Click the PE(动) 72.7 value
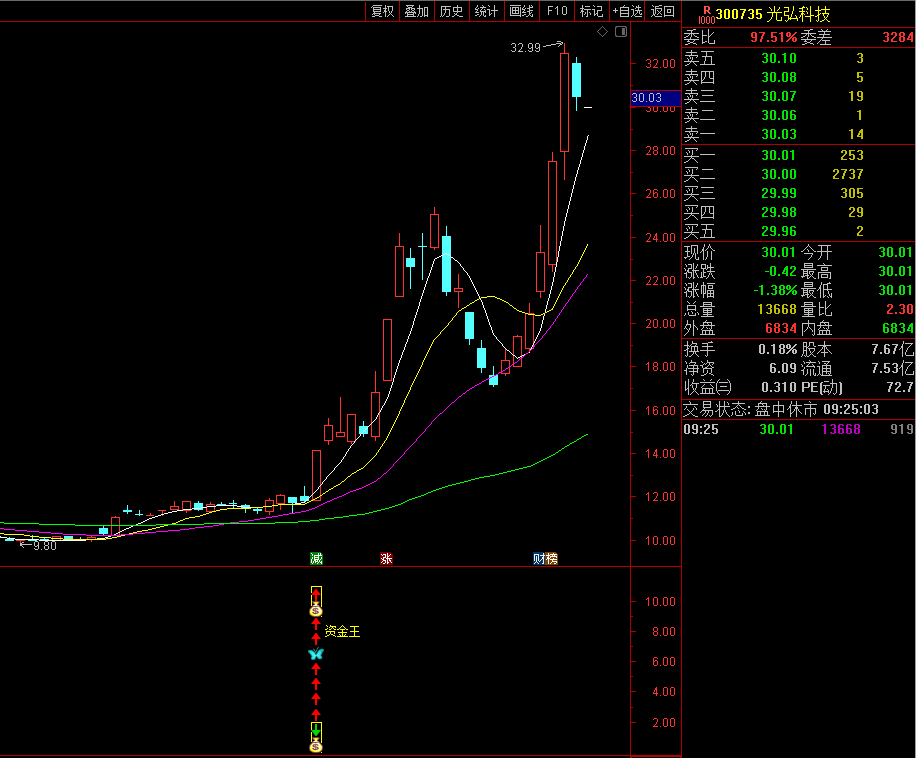 900,388
